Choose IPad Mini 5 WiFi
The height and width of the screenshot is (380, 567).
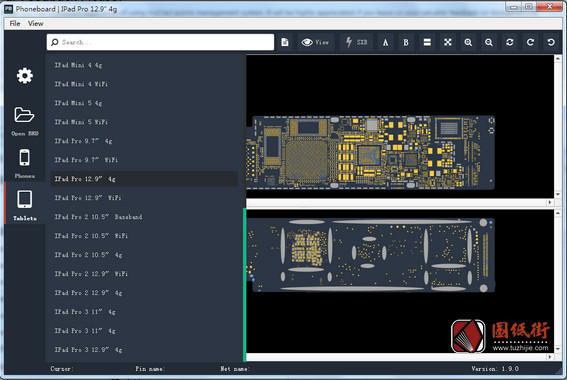coord(144,122)
